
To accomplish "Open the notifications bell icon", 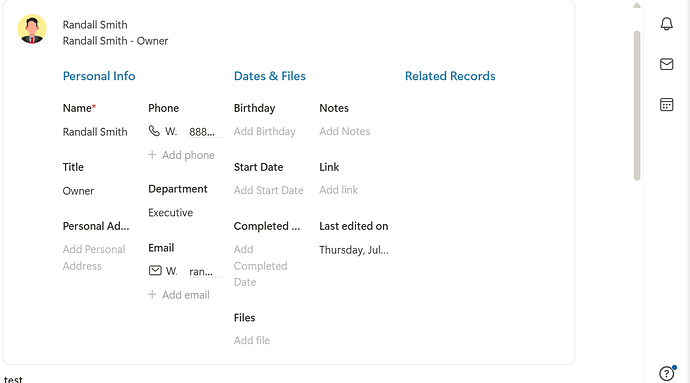I will tap(666, 24).
